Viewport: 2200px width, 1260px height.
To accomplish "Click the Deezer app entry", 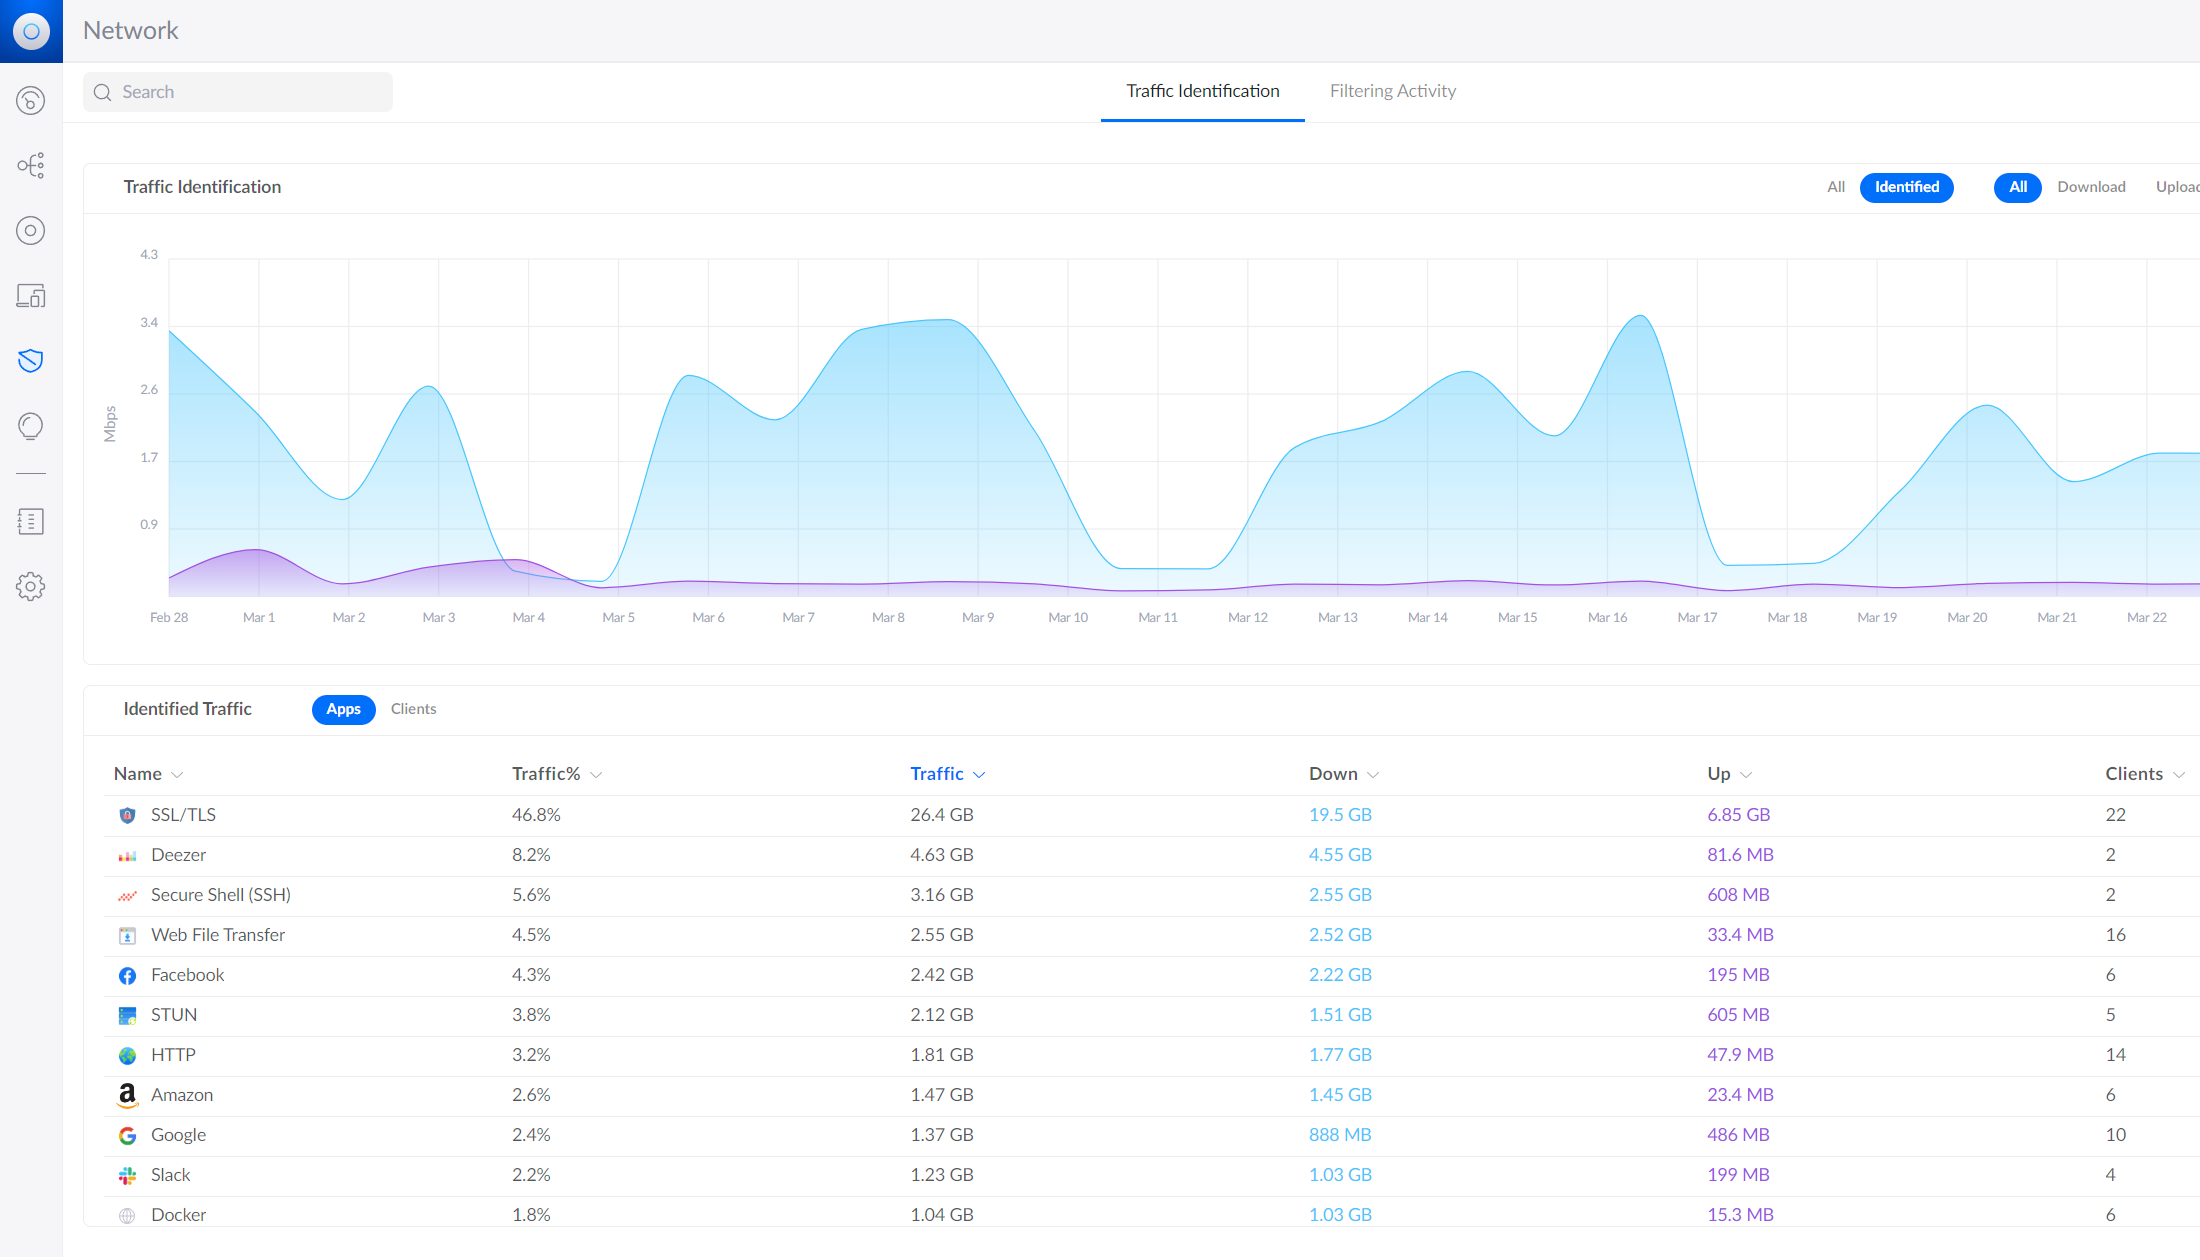I will click(x=178, y=855).
